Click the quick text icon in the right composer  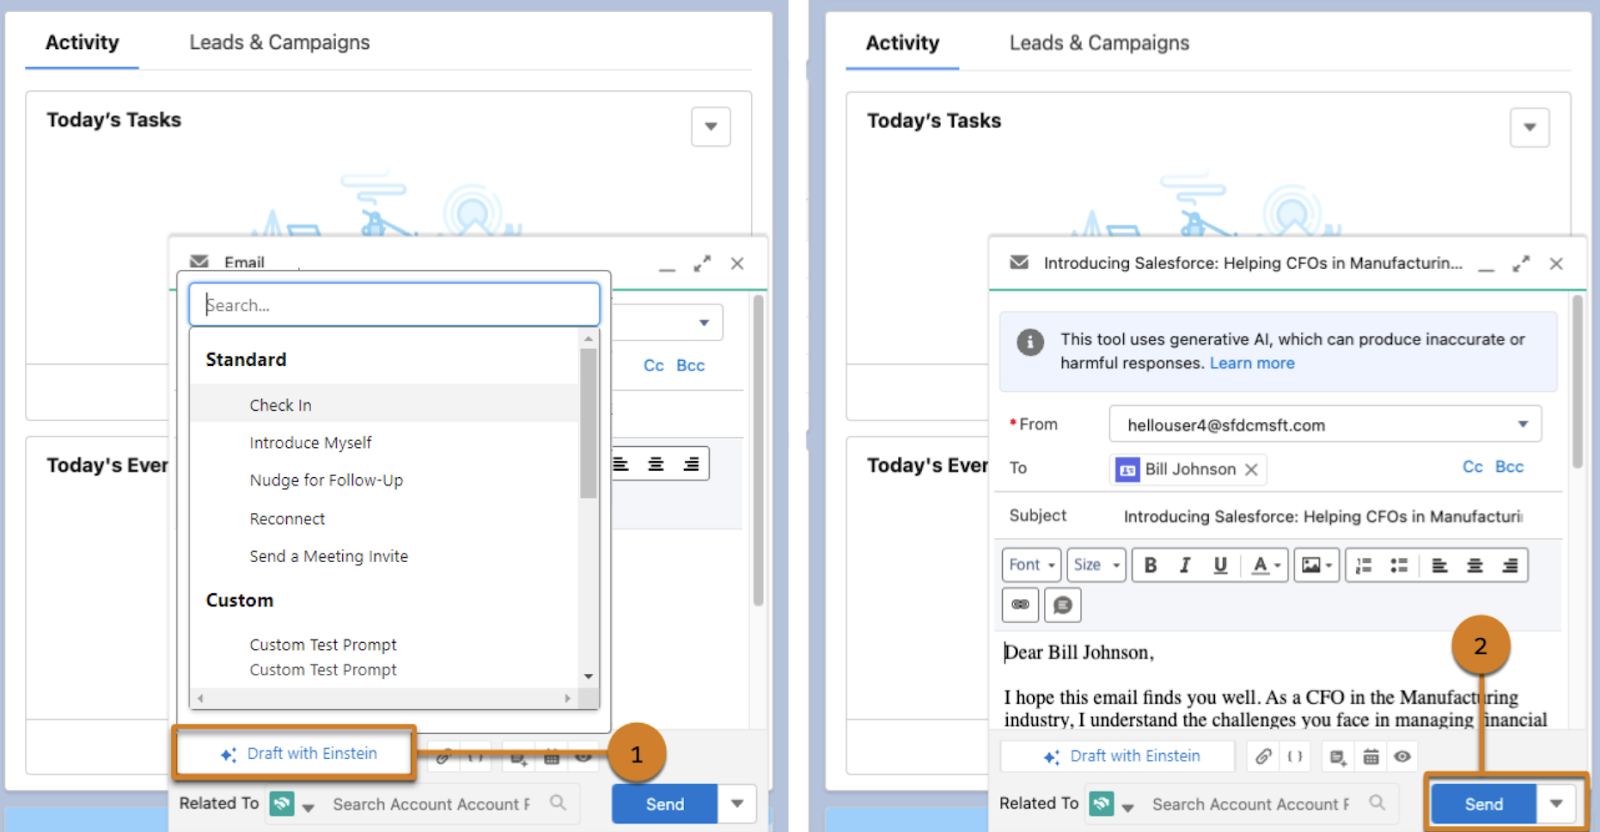pyautogui.click(x=1063, y=605)
